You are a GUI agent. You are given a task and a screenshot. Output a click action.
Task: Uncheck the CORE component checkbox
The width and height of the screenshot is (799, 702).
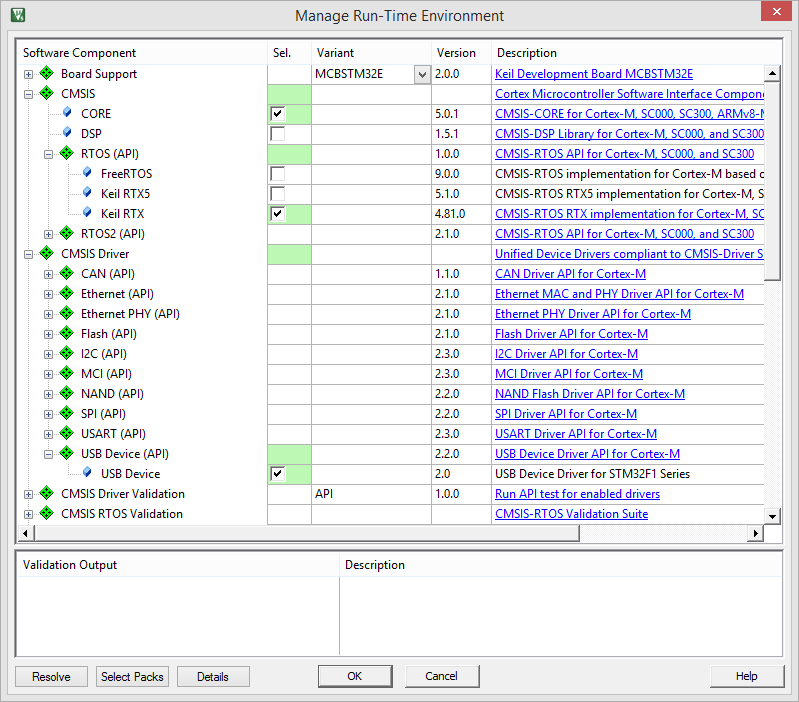(x=278, y=114)
